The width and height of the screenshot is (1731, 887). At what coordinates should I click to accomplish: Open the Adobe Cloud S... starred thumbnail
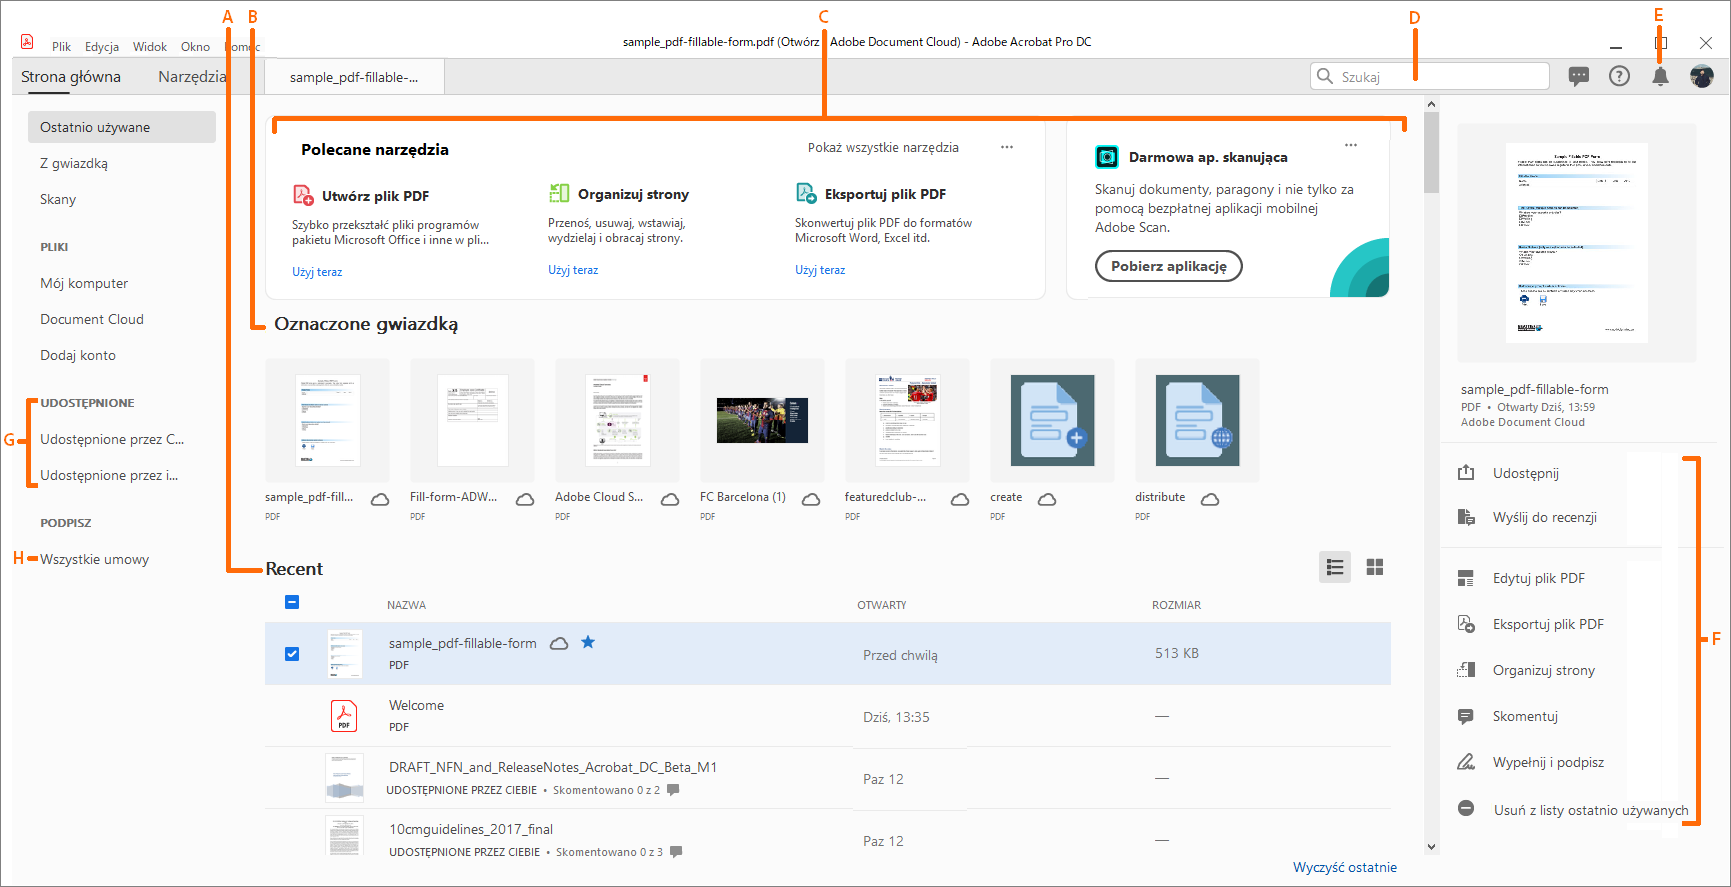click(618, 420)
